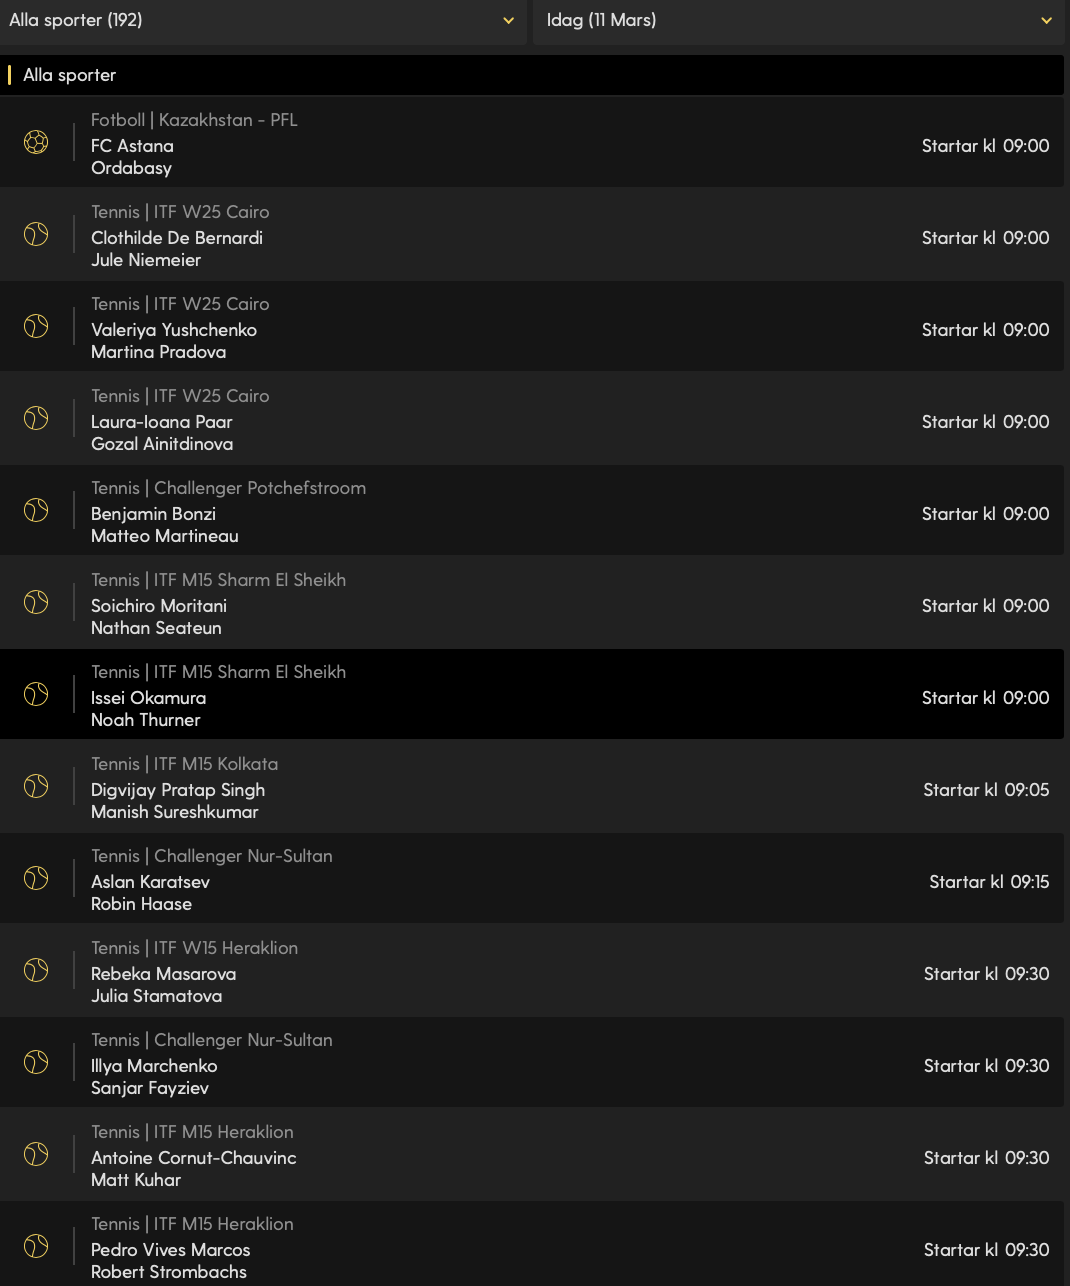Screen dimensions: 1070x1286
Task: Click tennis icon next to Clothilde De Bernardi
Action: (36, 234)
